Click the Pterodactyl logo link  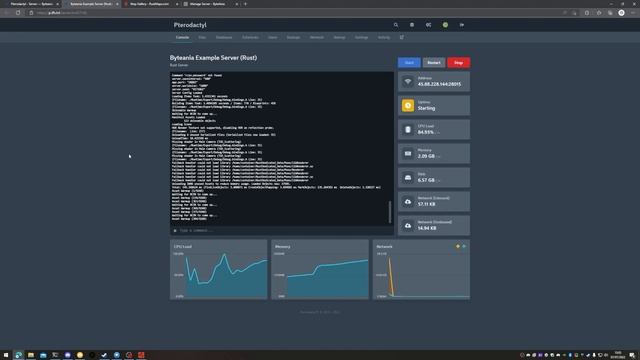point(190,25)
